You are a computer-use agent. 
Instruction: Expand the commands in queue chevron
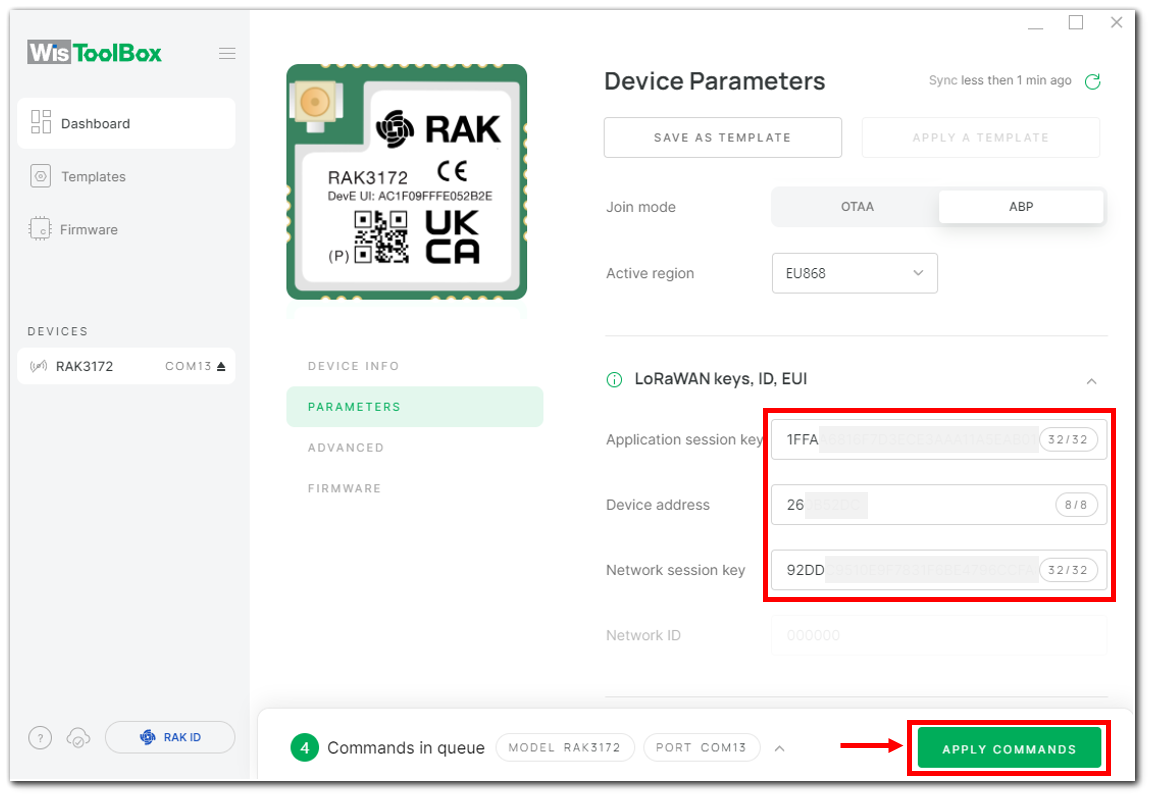click(x=780, y=748)
